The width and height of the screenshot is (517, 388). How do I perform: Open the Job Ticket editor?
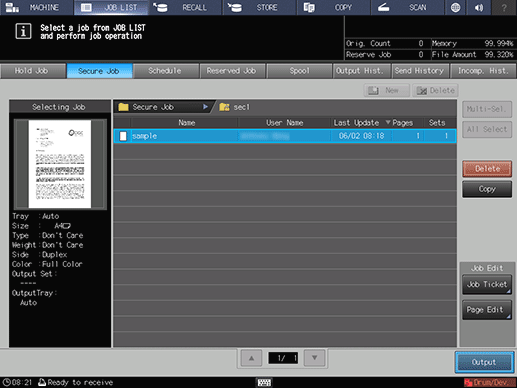487,284
